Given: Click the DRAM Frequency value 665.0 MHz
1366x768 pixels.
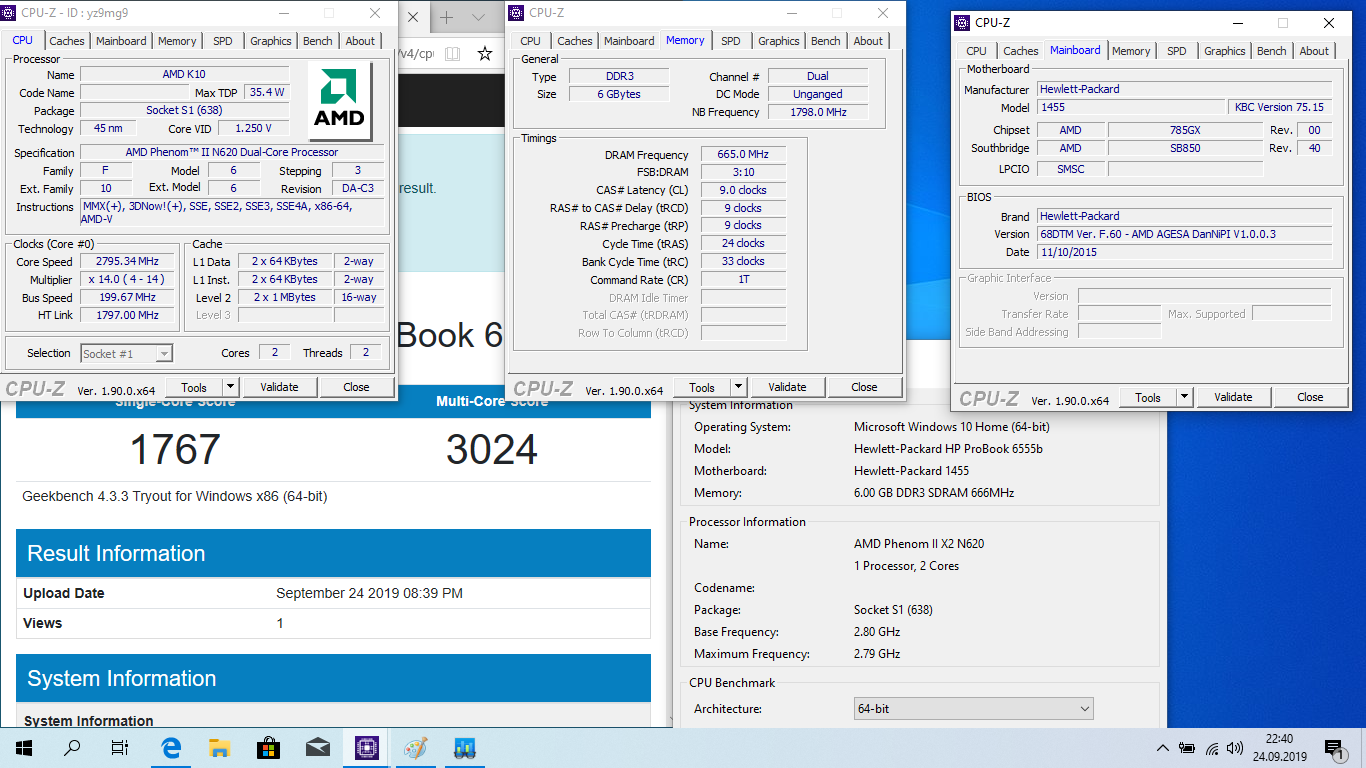Looking at the screenshot, I should [743, 155].
